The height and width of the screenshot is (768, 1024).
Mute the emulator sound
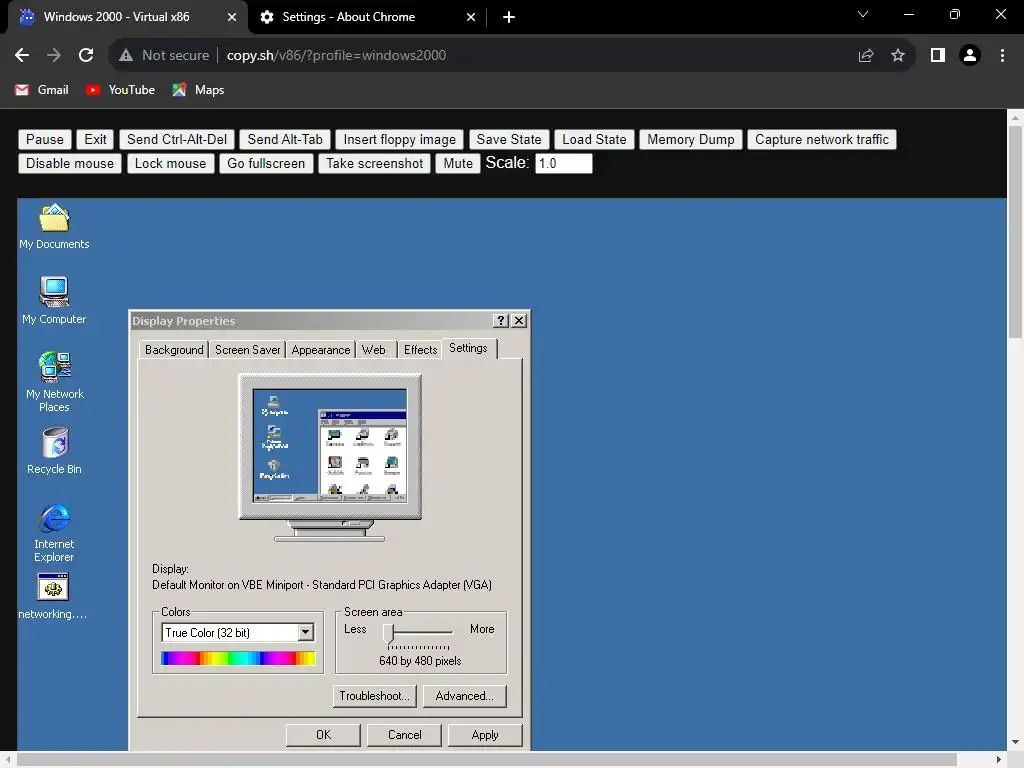[x=458, y=164]
